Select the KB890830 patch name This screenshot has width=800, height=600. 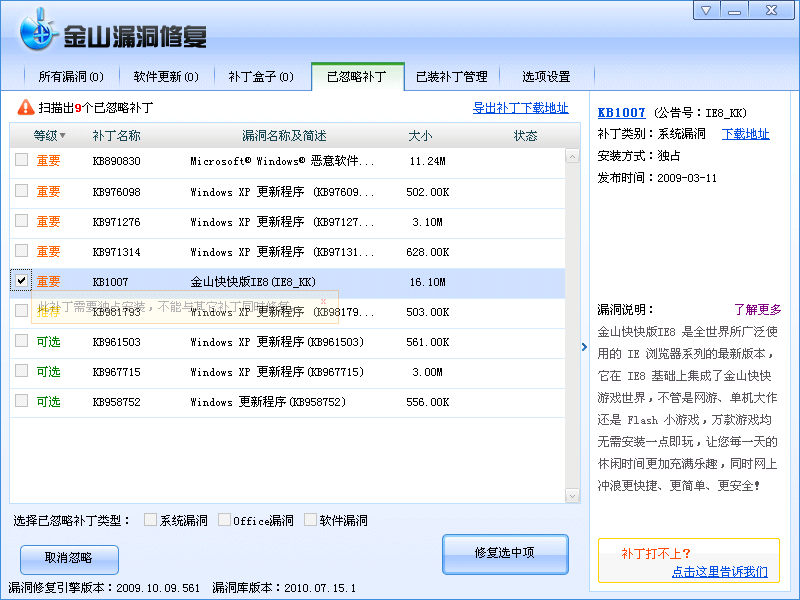[116, 161]
